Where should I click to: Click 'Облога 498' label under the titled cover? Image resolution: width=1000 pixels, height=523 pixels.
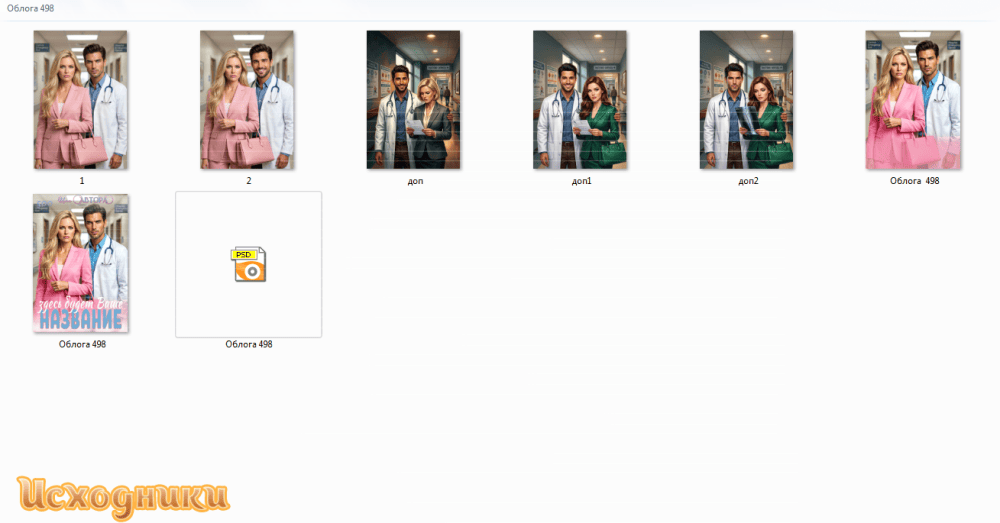point(82,344)
